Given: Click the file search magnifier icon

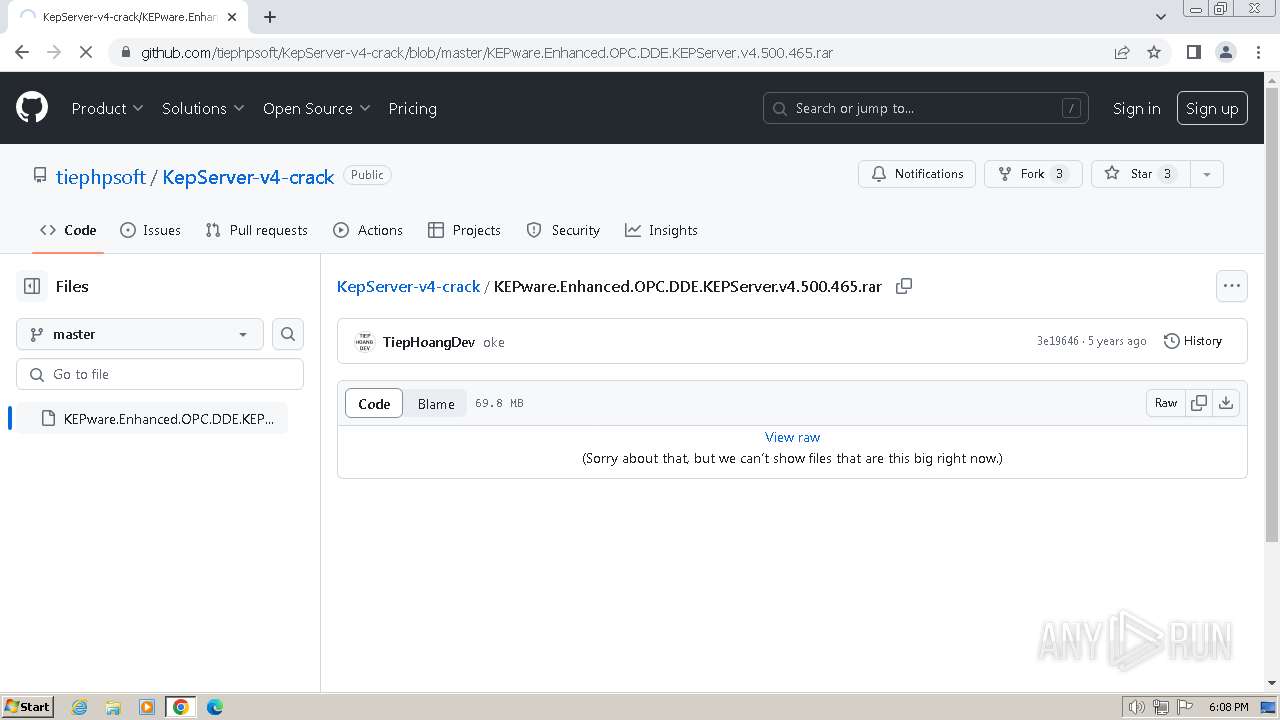Looking at the screenshot, I should [x=288, y=334].
